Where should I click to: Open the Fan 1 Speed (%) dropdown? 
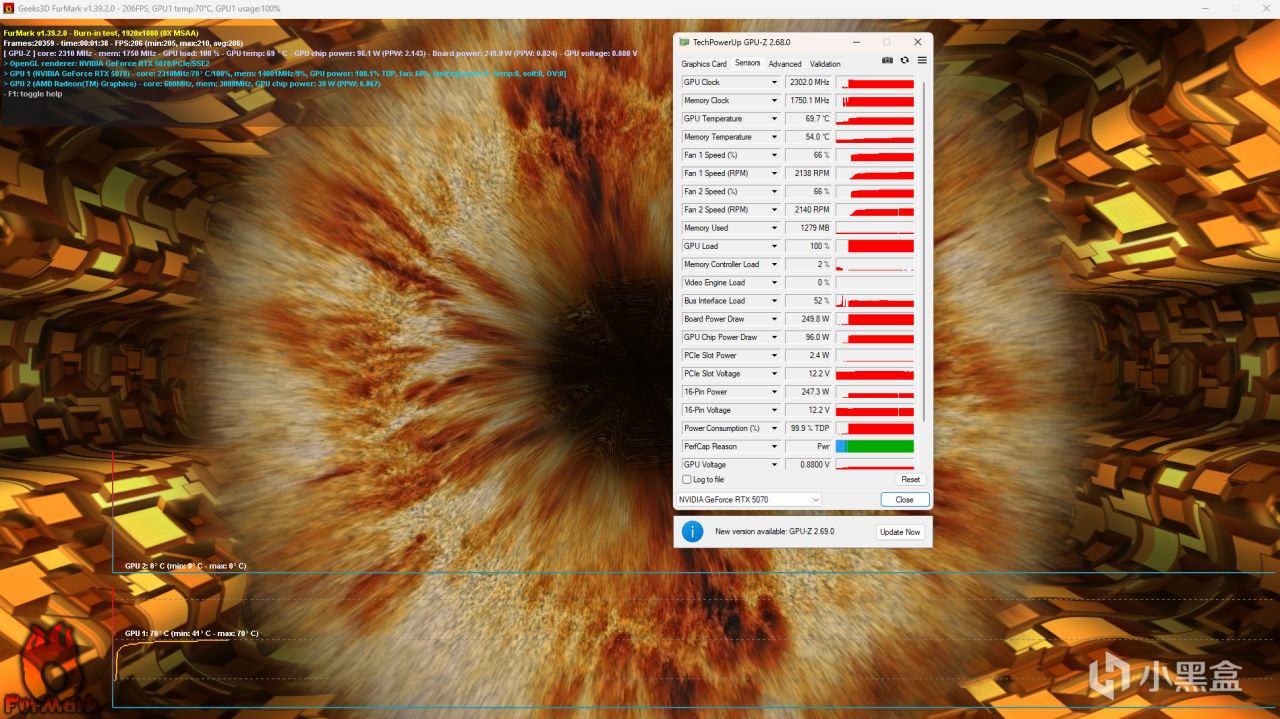point(774,155)
